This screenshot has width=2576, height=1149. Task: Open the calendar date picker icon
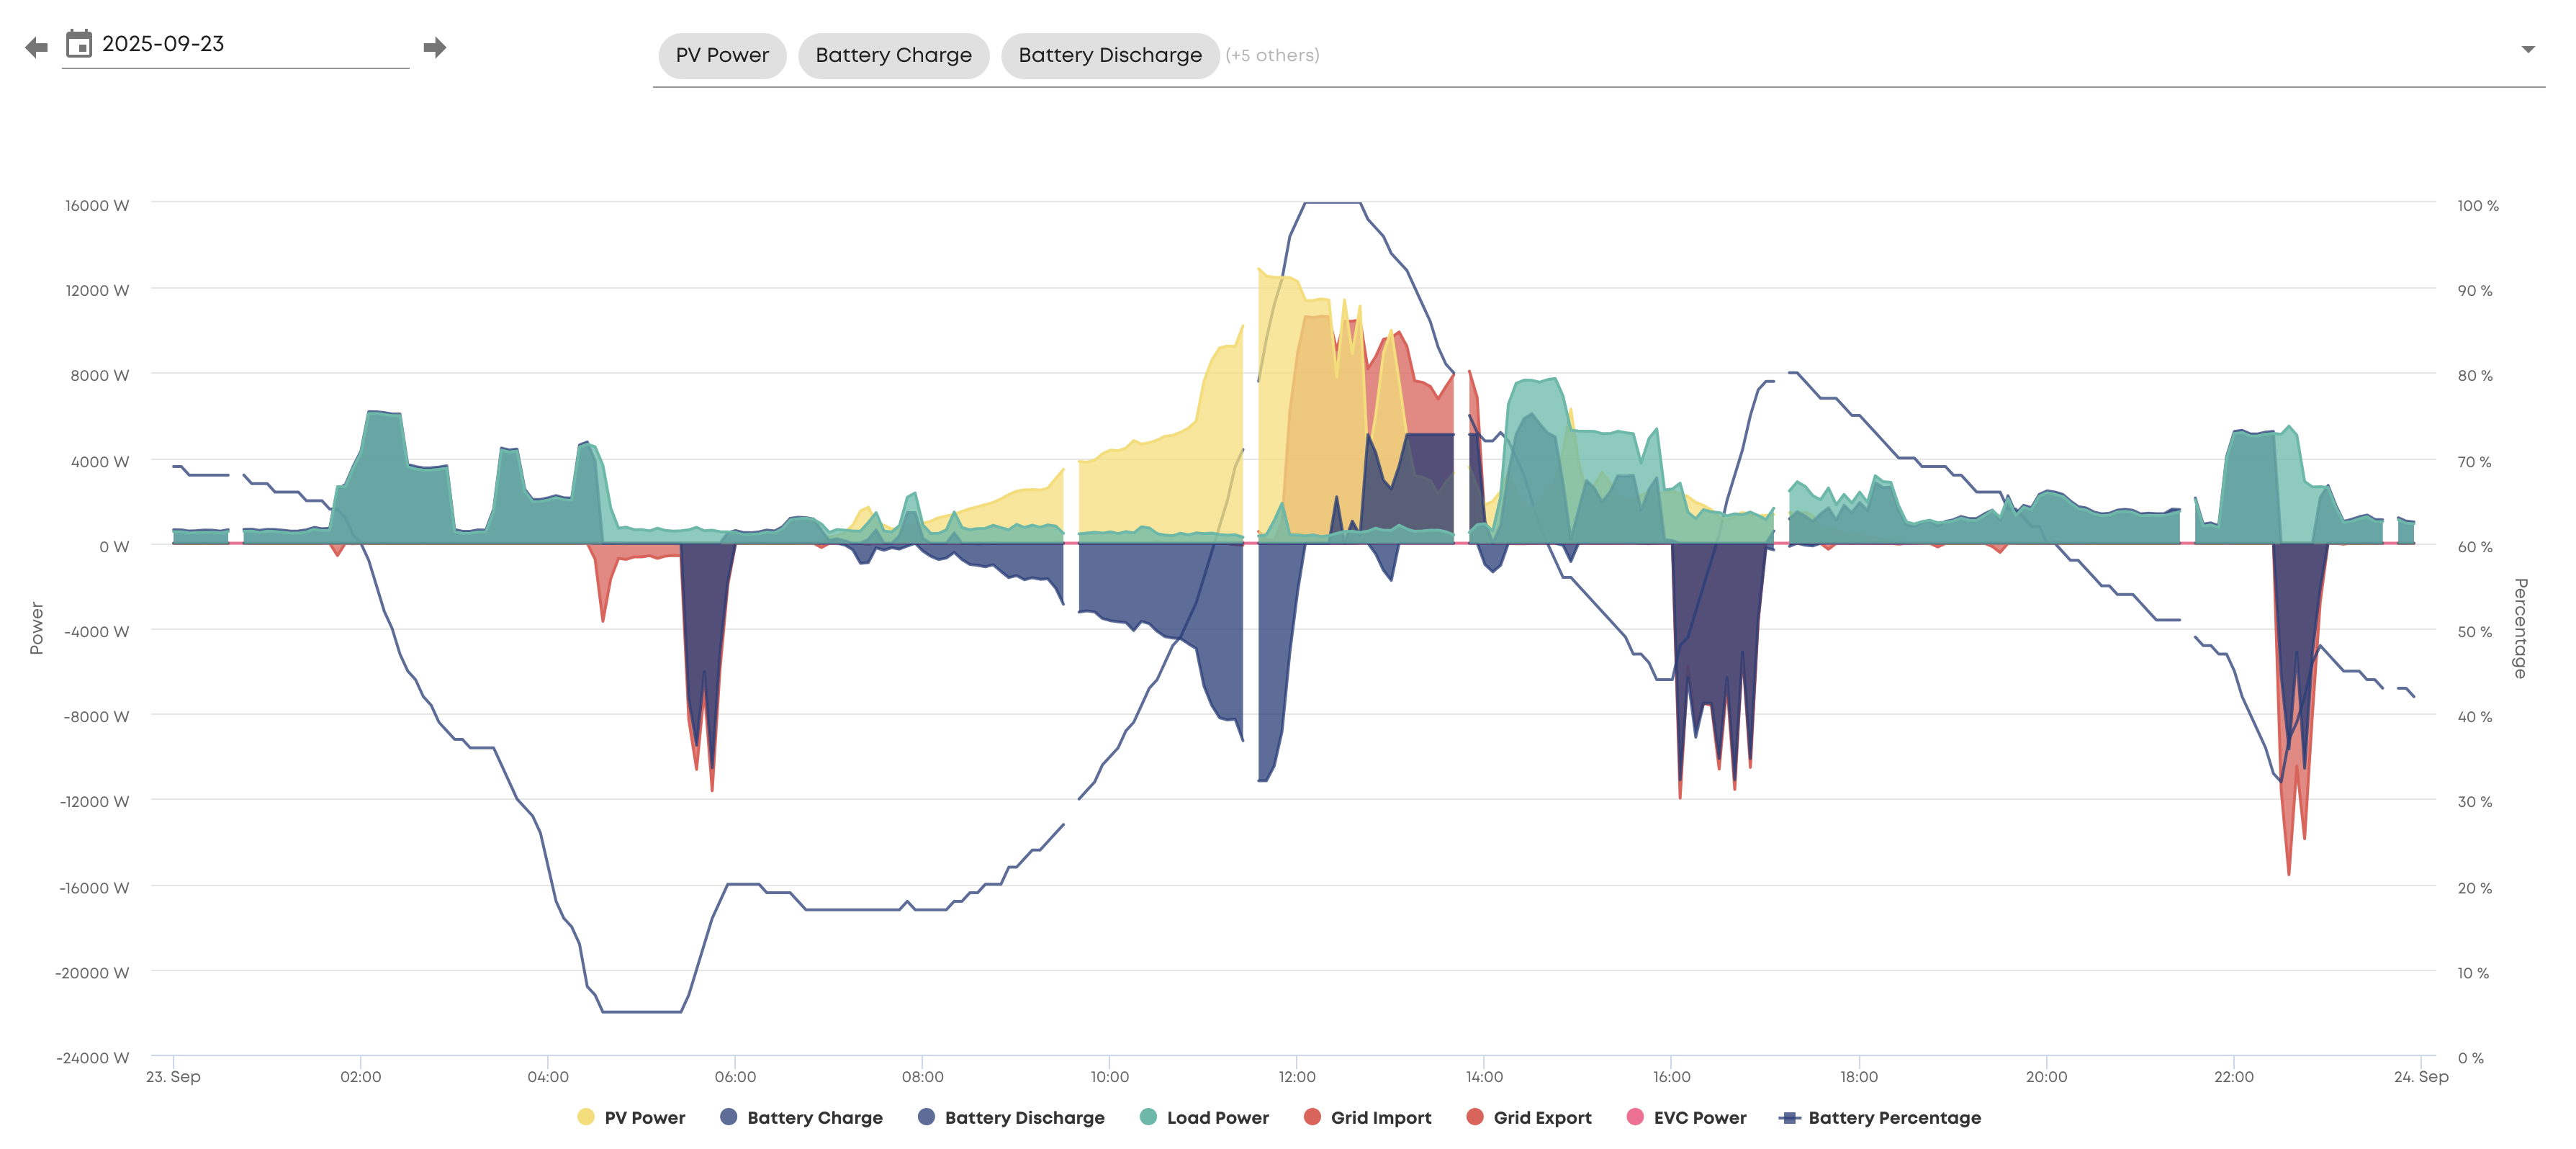[x=79, y=44]
